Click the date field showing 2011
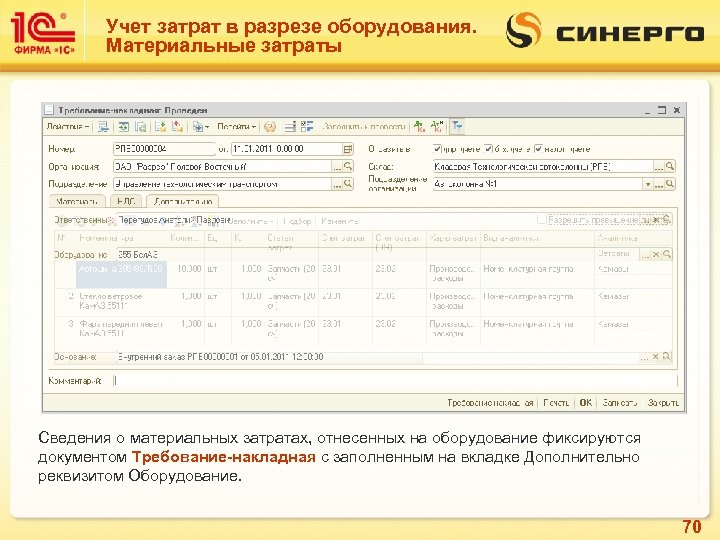Viewport: 720px width, 540px height. point(287,149)
